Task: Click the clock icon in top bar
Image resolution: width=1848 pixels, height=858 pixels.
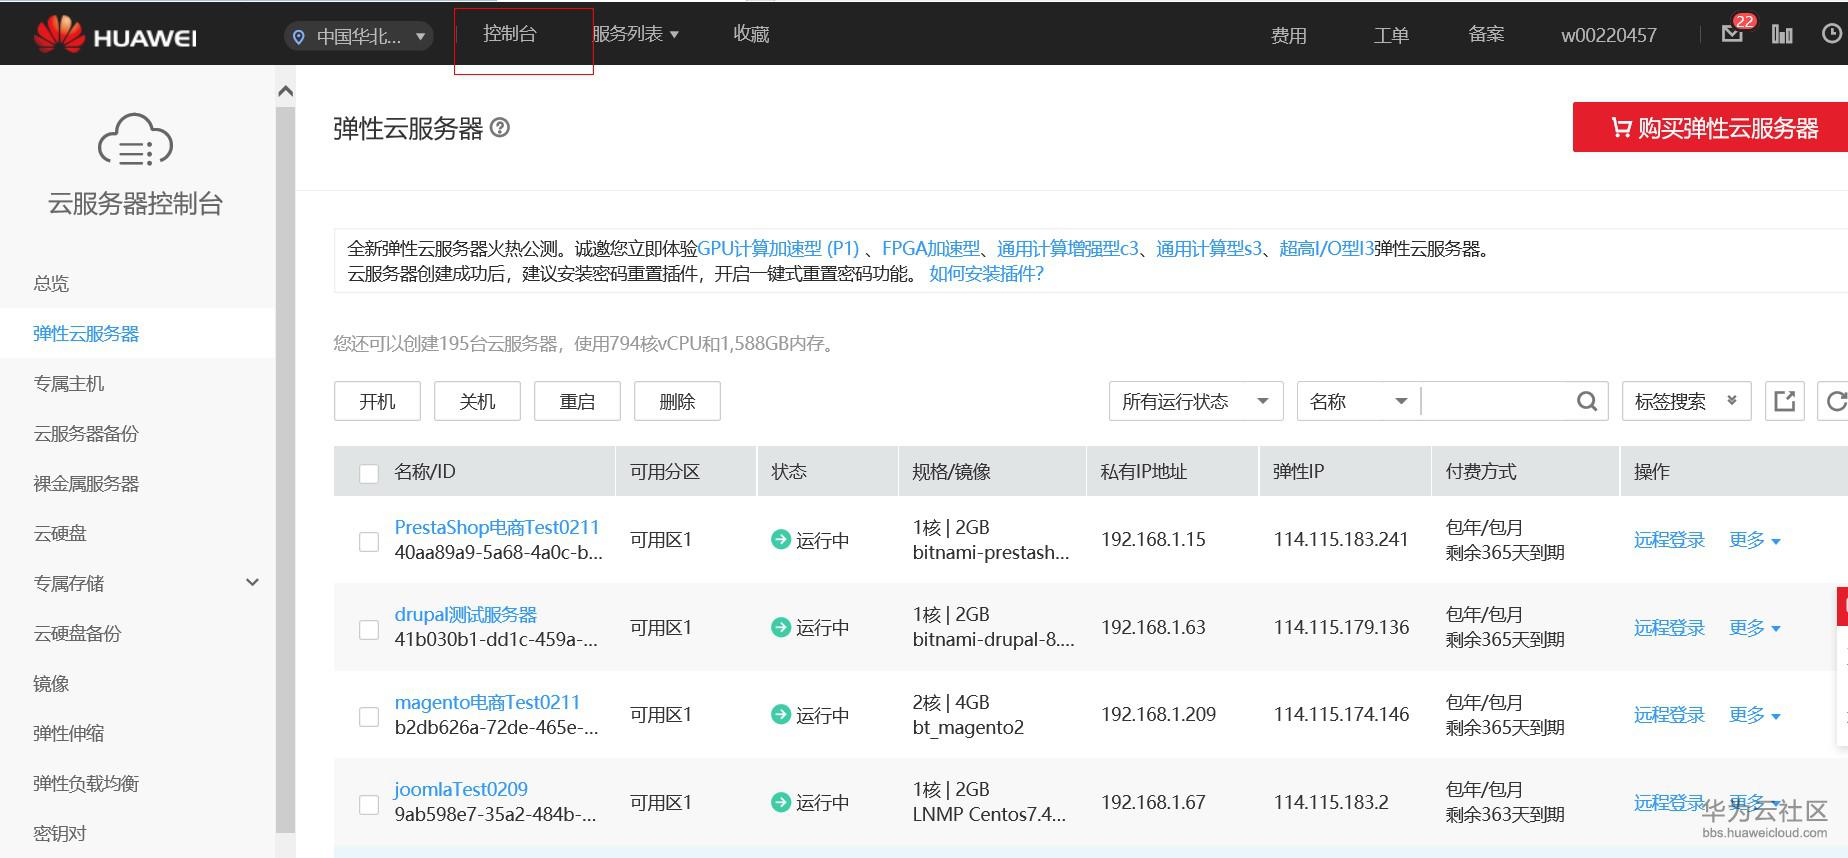Action: (1832, 34)
